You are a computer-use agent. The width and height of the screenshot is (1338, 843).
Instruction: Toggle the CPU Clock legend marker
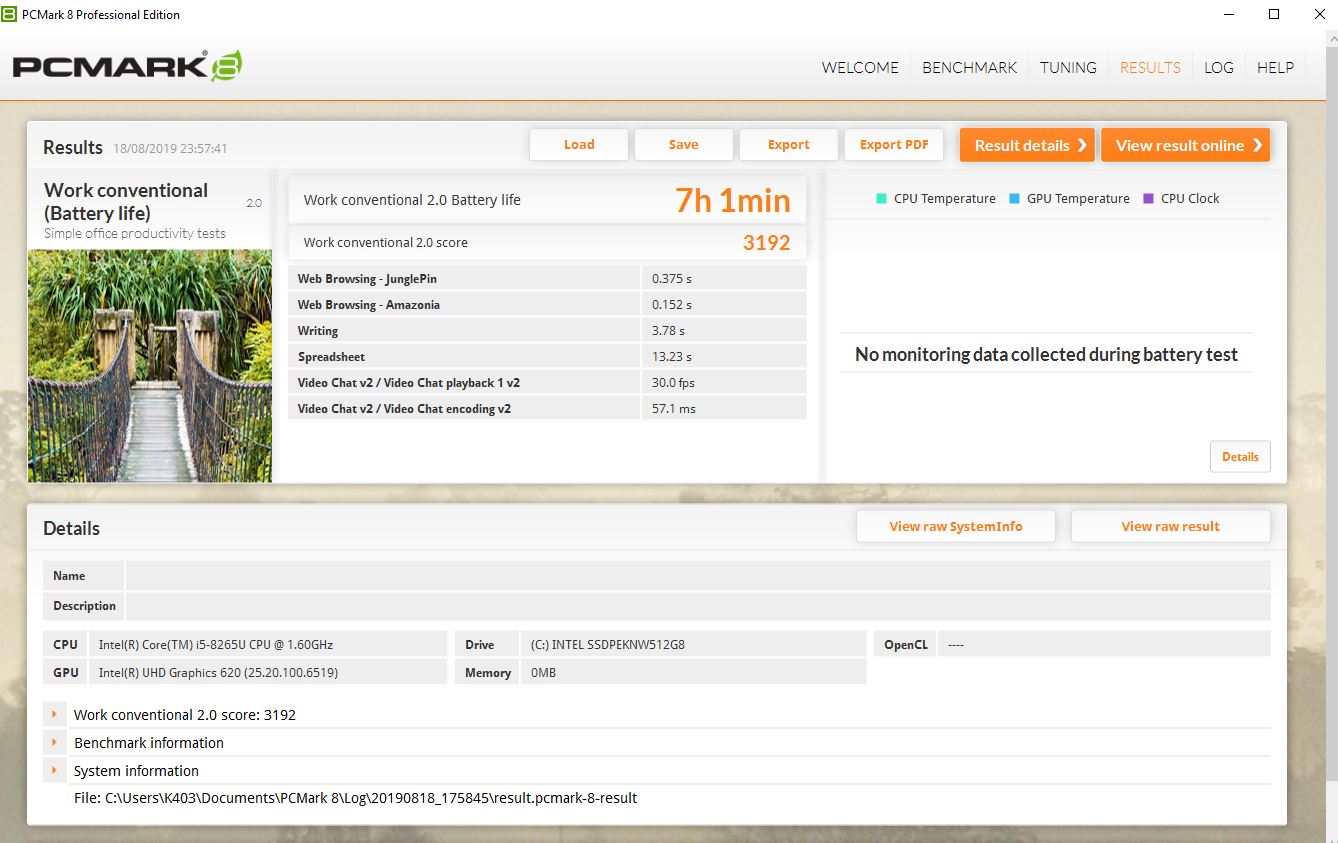tap(1148, 198)
